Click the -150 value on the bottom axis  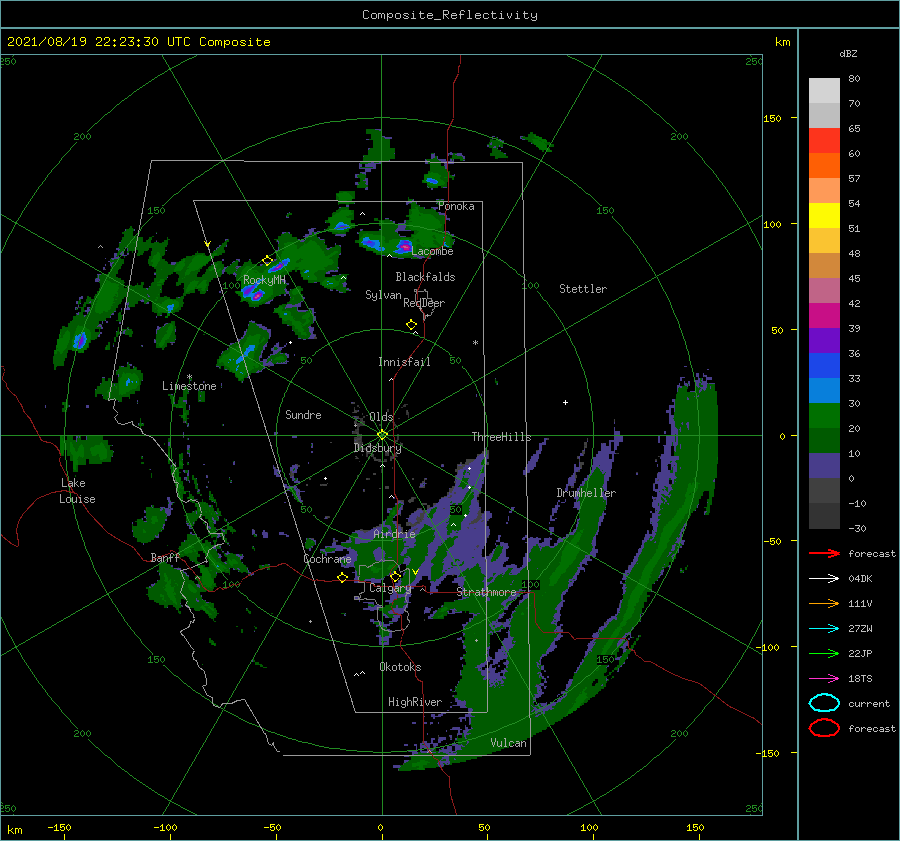(x=59, y=827)
